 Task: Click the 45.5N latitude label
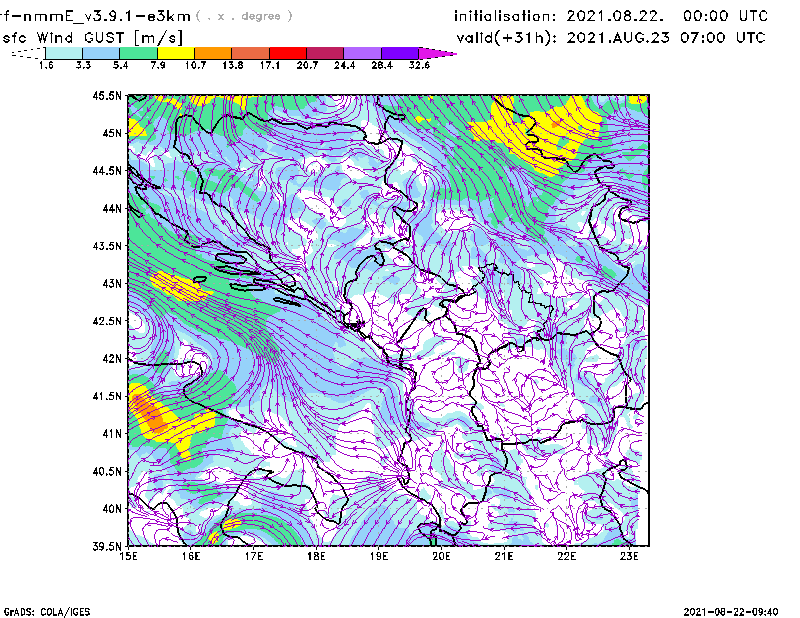[x=107, y=96]
